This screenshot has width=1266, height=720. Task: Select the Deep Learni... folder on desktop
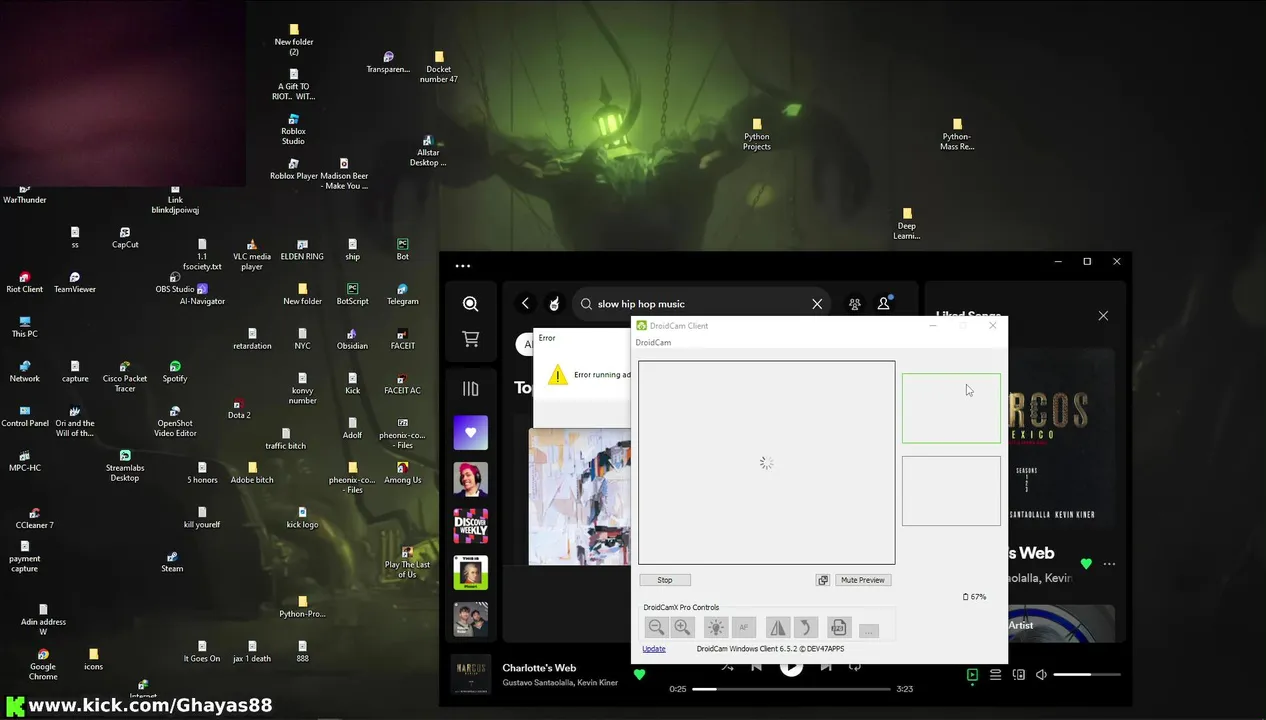pyautogui.click(x=907, y=223)
